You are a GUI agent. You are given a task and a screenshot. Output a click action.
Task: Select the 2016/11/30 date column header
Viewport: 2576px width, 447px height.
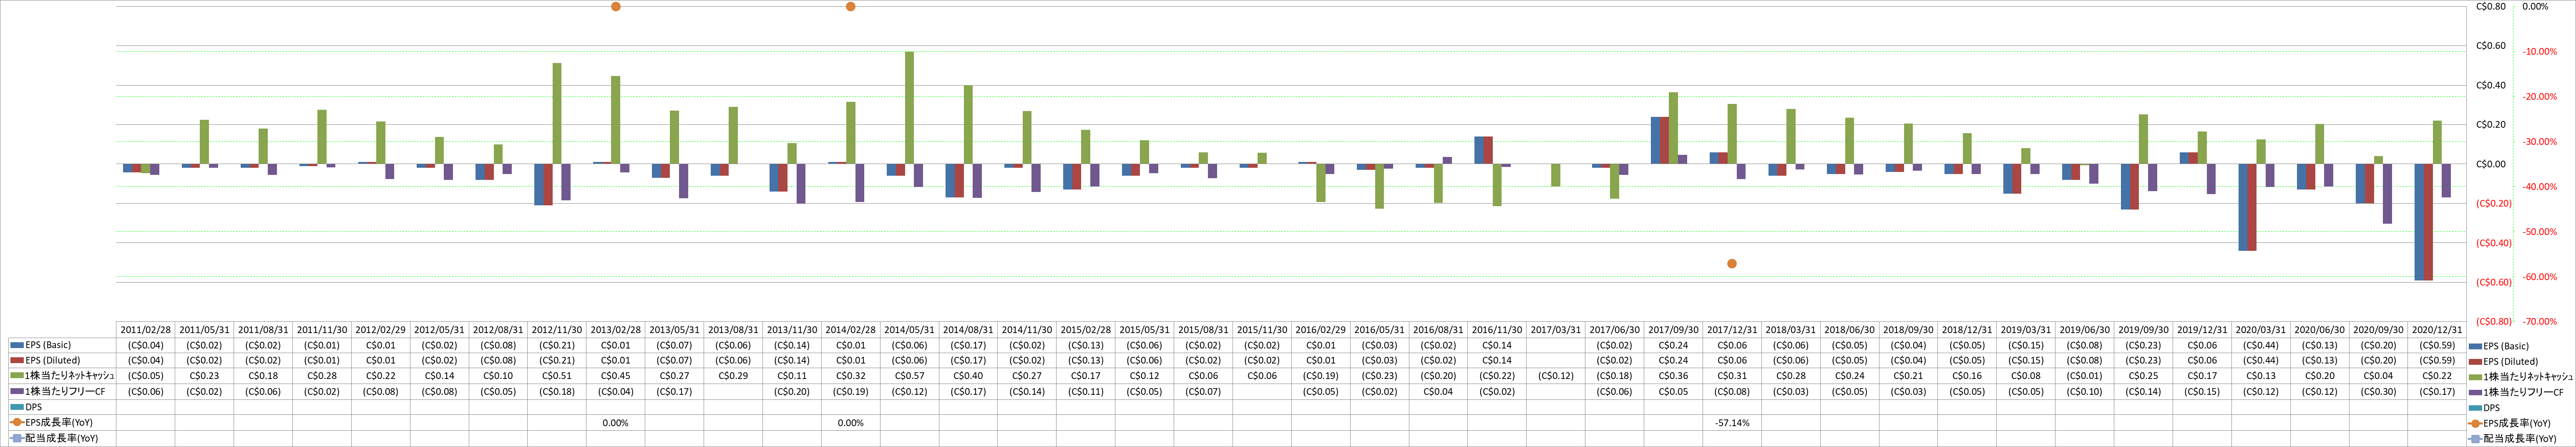point(1497,330)
